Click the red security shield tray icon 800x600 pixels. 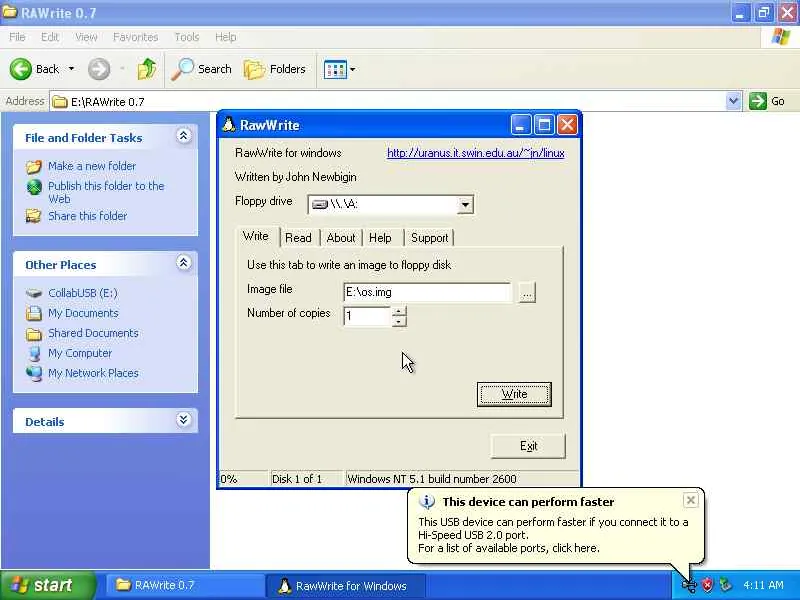click(x=707, y=585)
